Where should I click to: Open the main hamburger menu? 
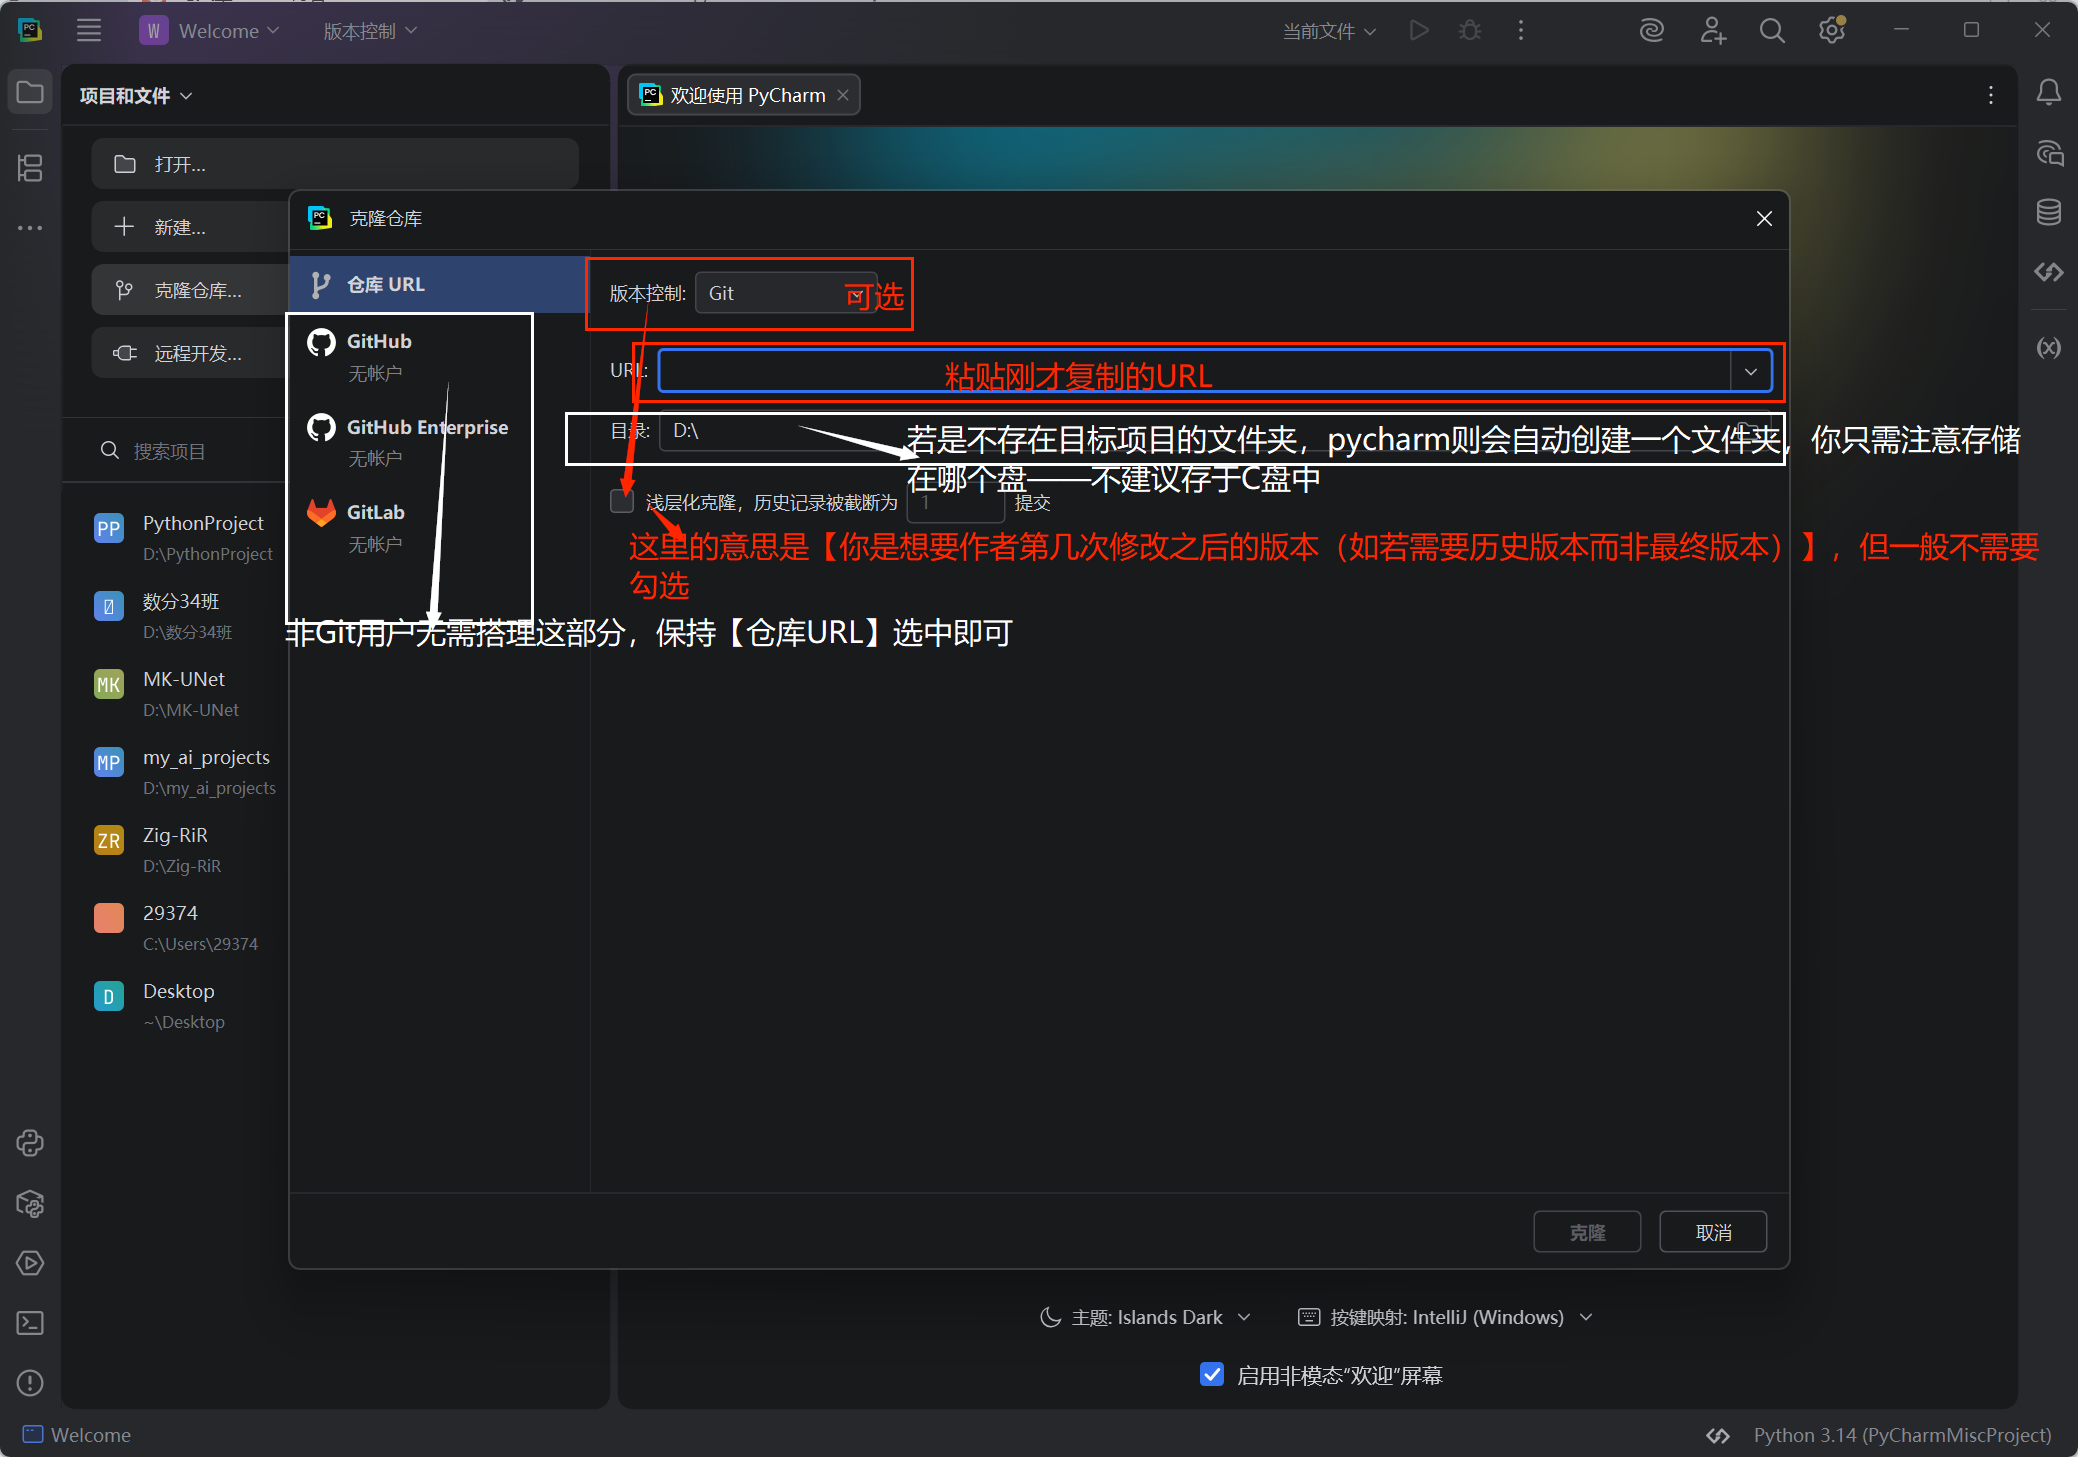click(89, 31)
